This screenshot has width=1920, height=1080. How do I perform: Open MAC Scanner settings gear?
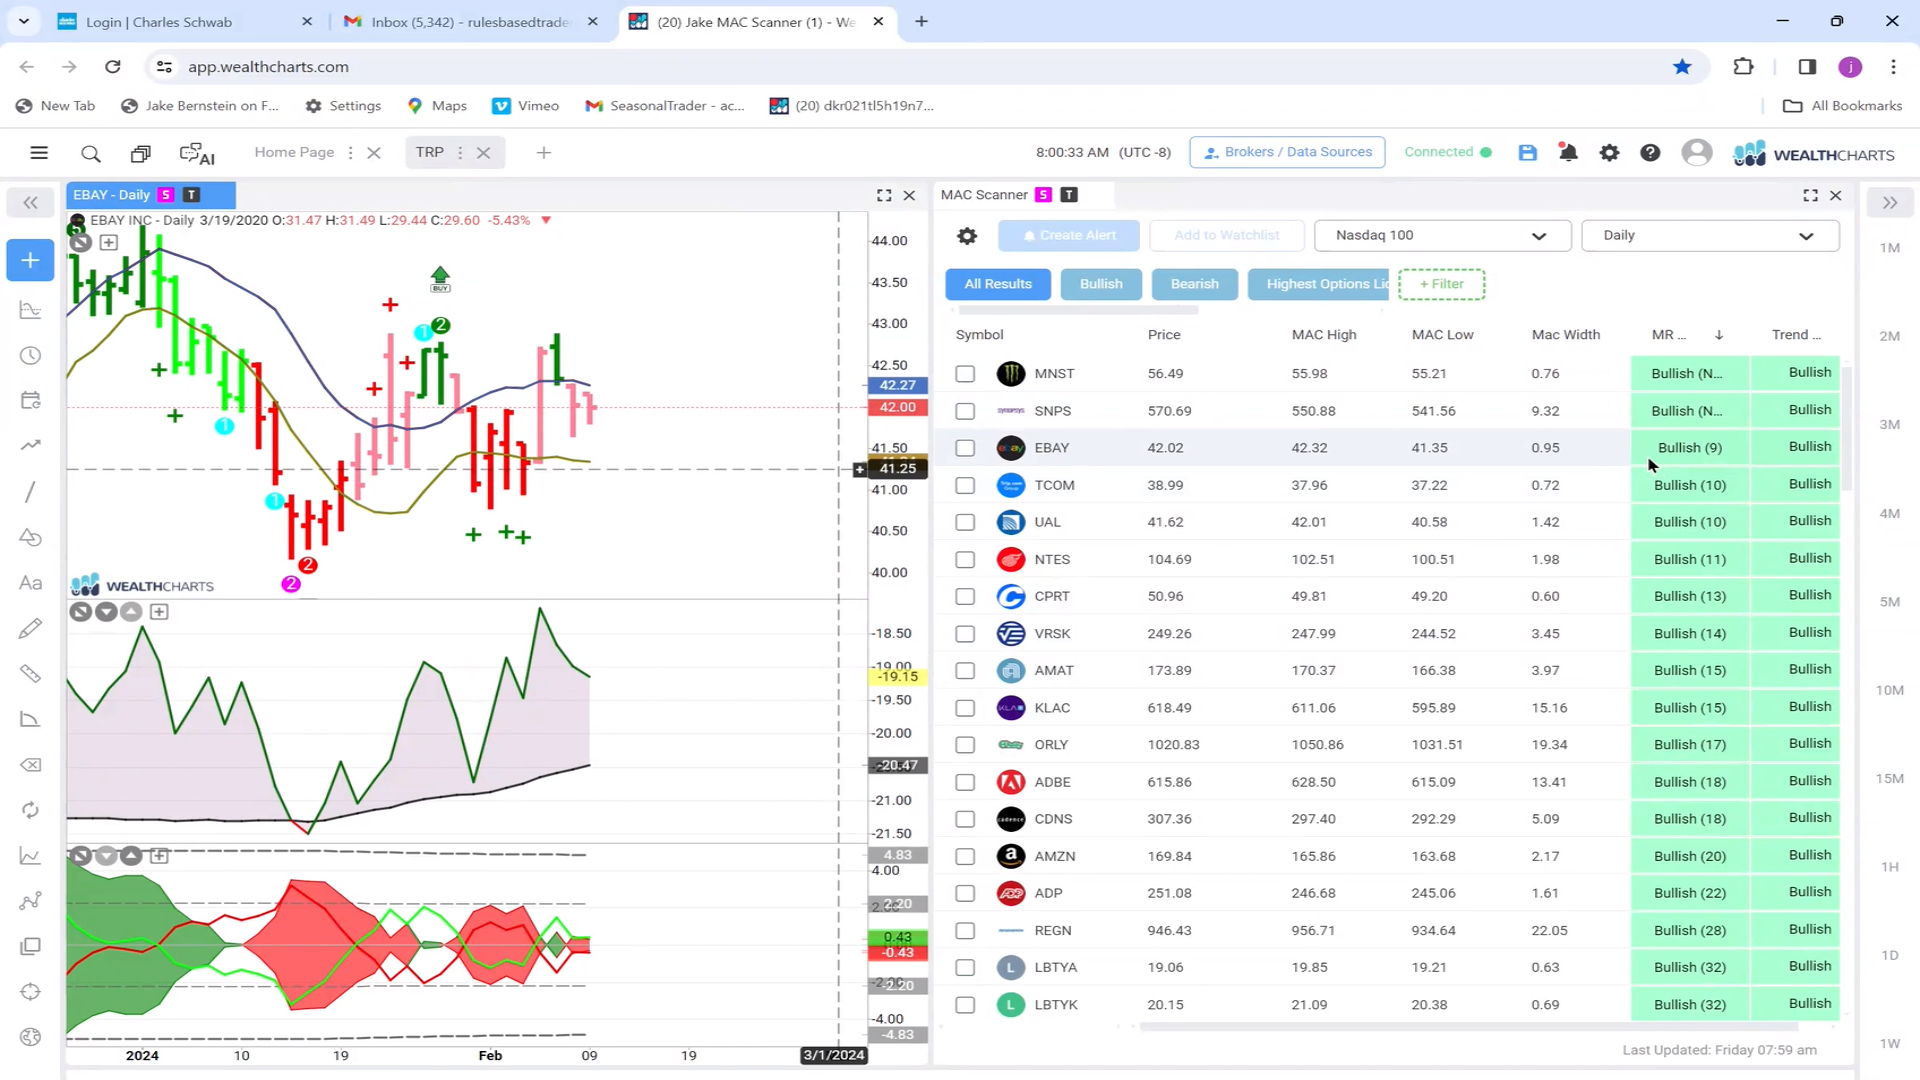[x=966, y=236]
